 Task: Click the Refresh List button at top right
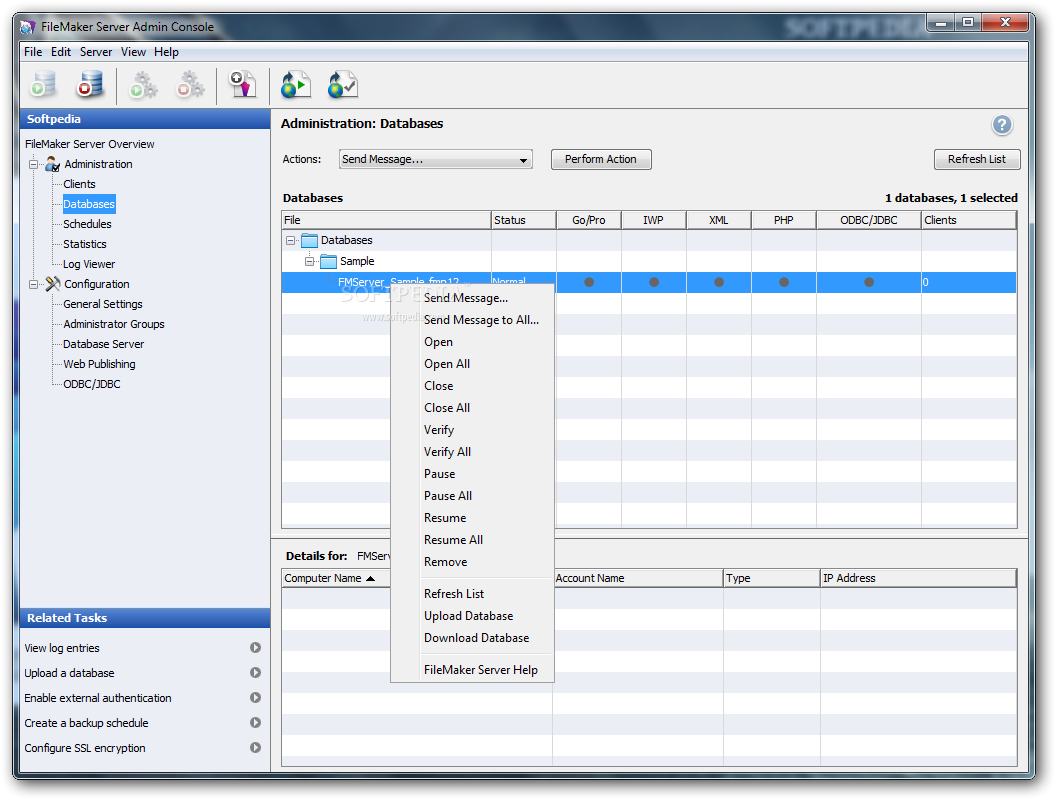point(977,160)
